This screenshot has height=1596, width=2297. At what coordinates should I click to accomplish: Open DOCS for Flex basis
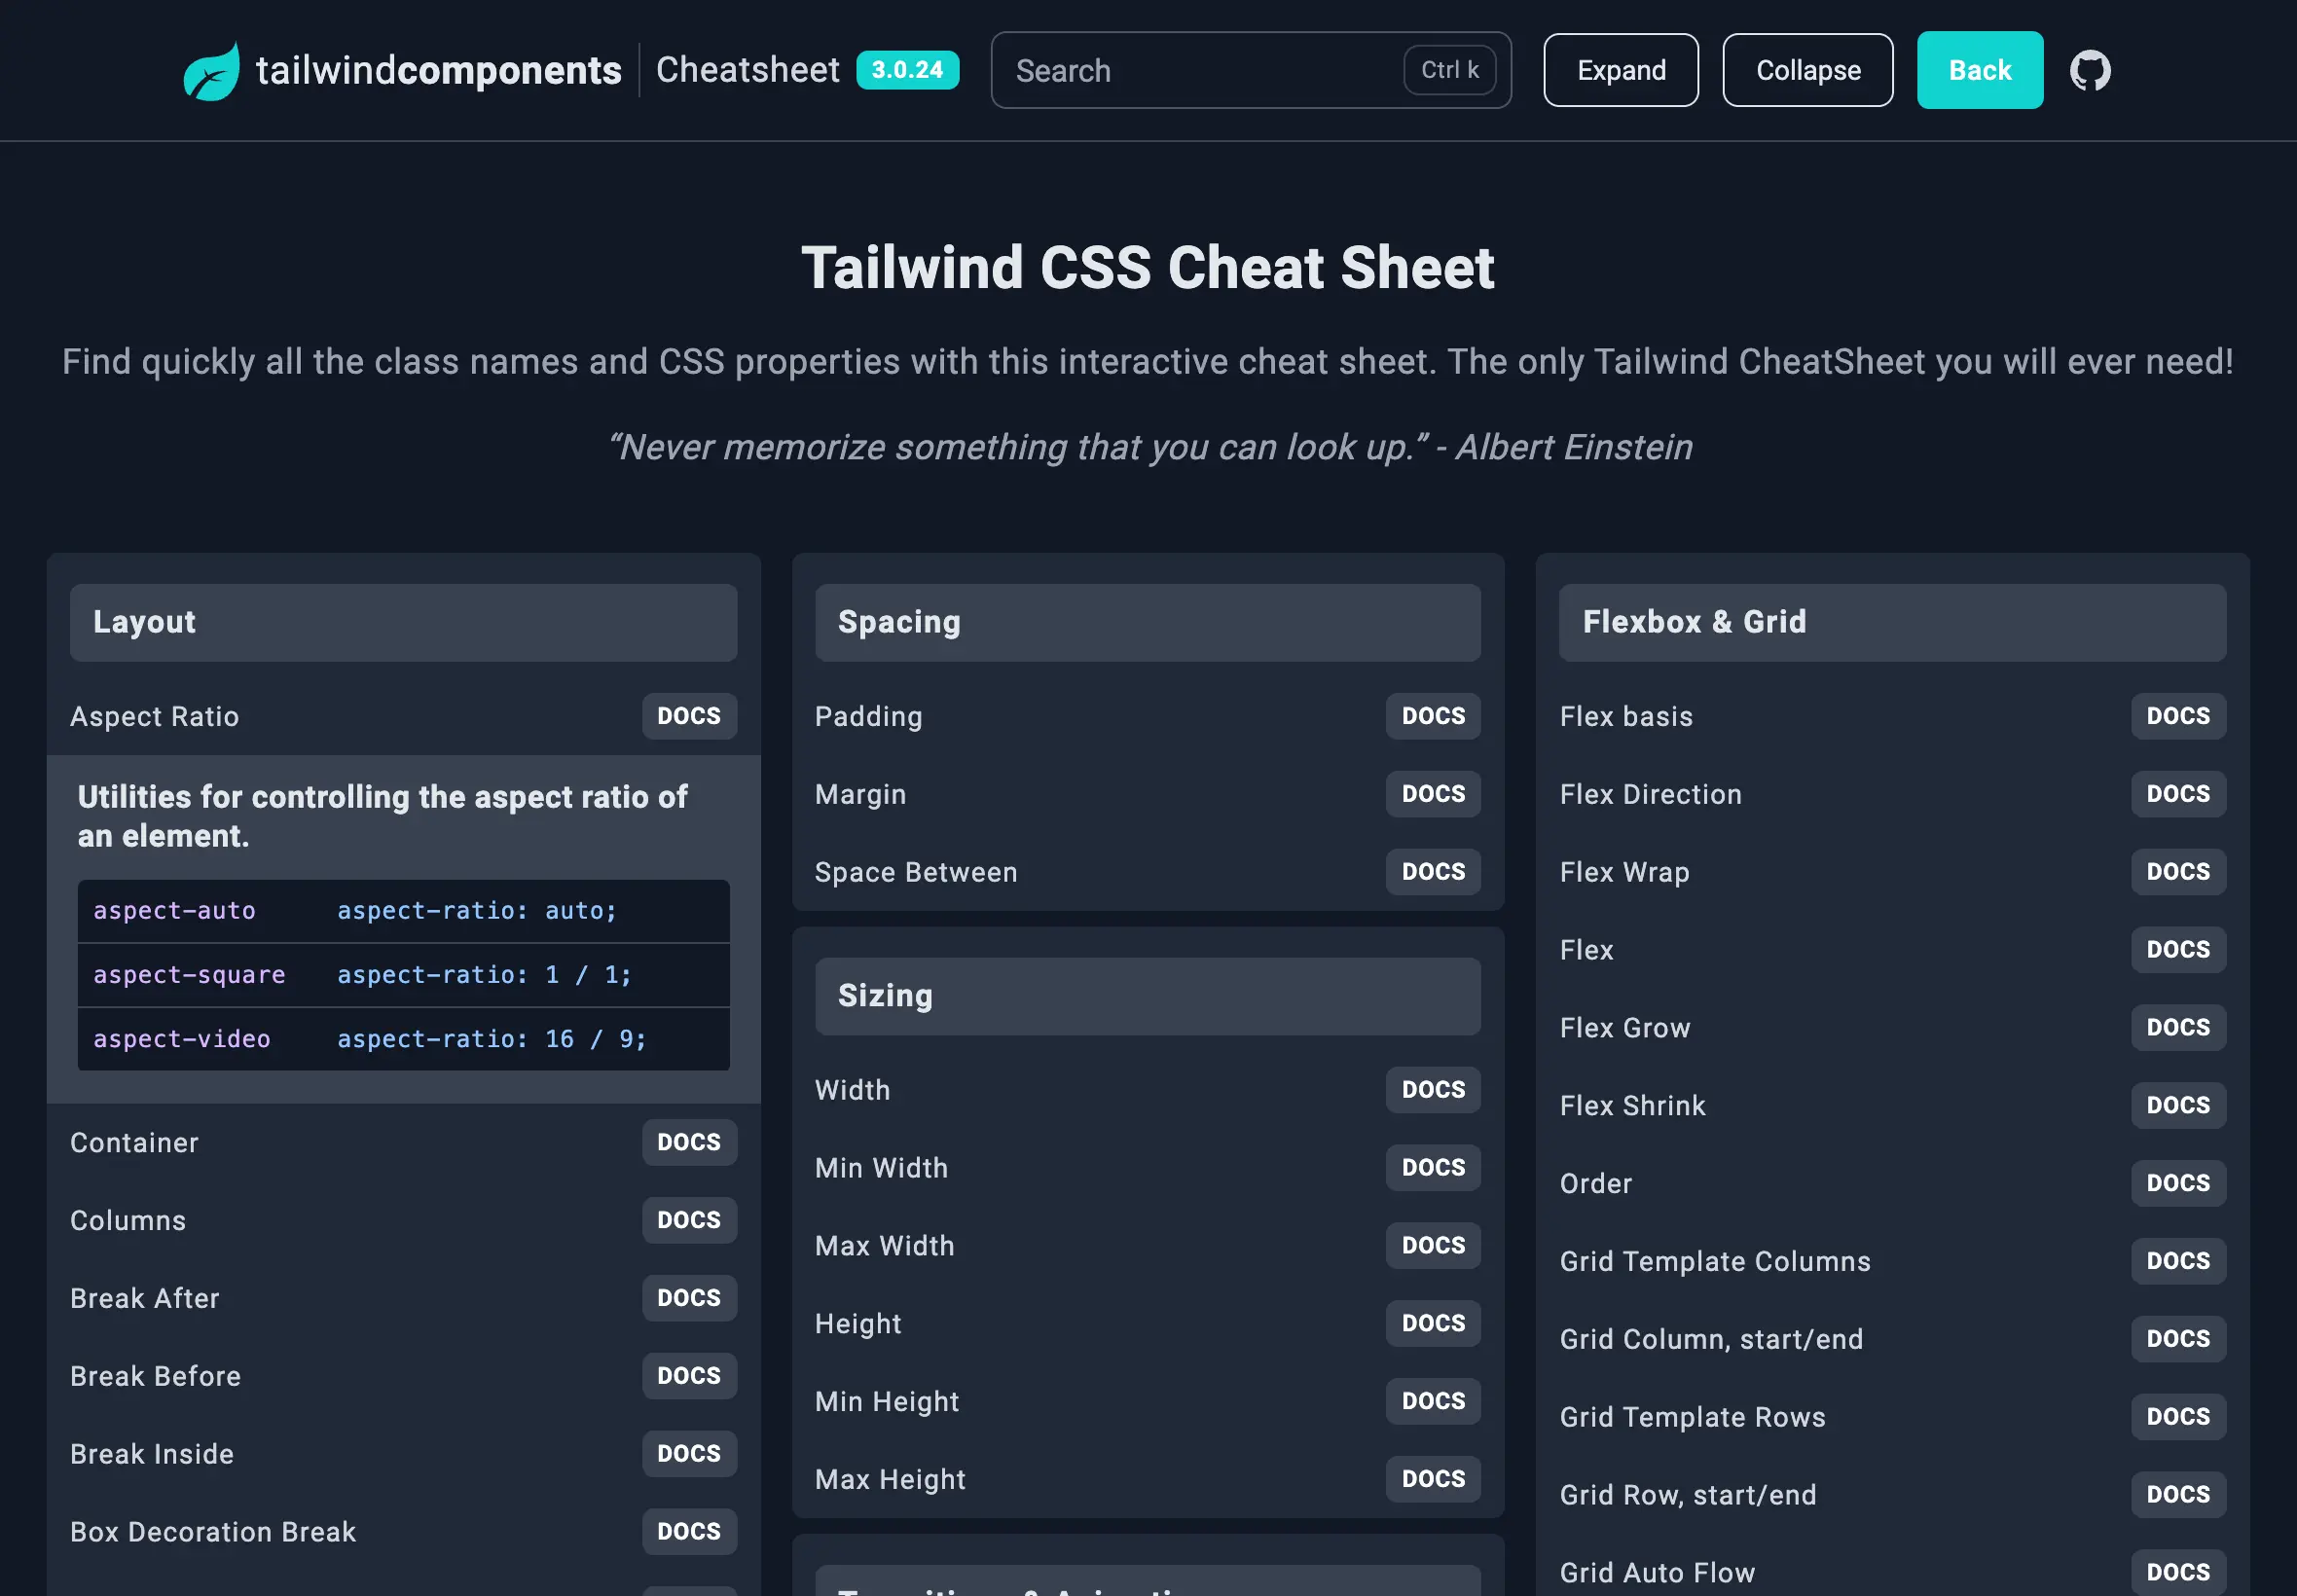tap(2178, 716)
